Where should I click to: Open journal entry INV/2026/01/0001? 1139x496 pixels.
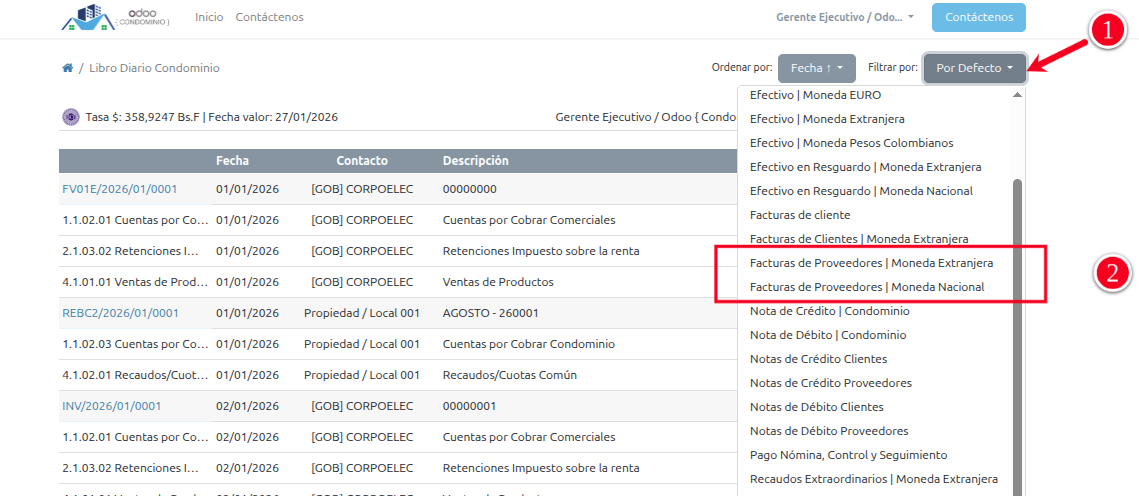pyautogui.click(x=111, y=406)
